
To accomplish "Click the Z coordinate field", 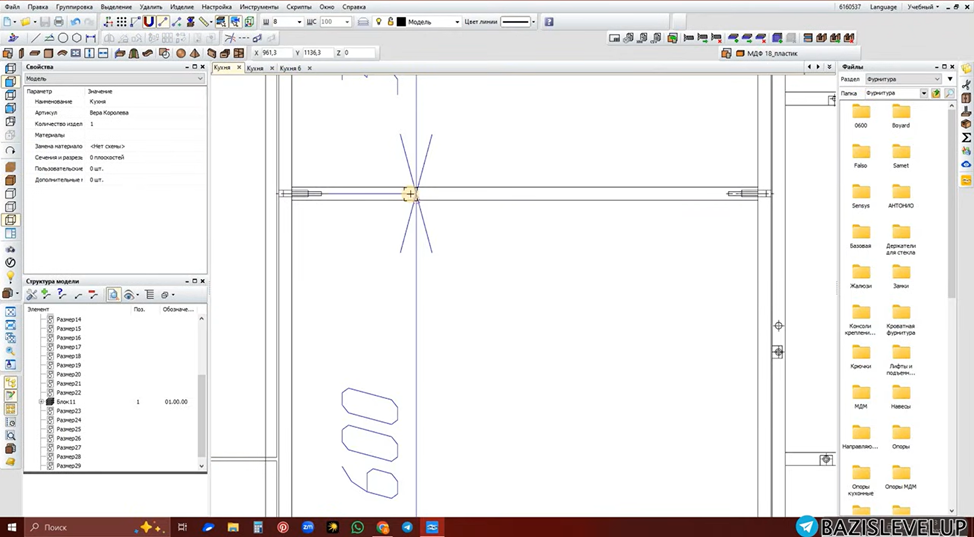I will pos(359,53).
